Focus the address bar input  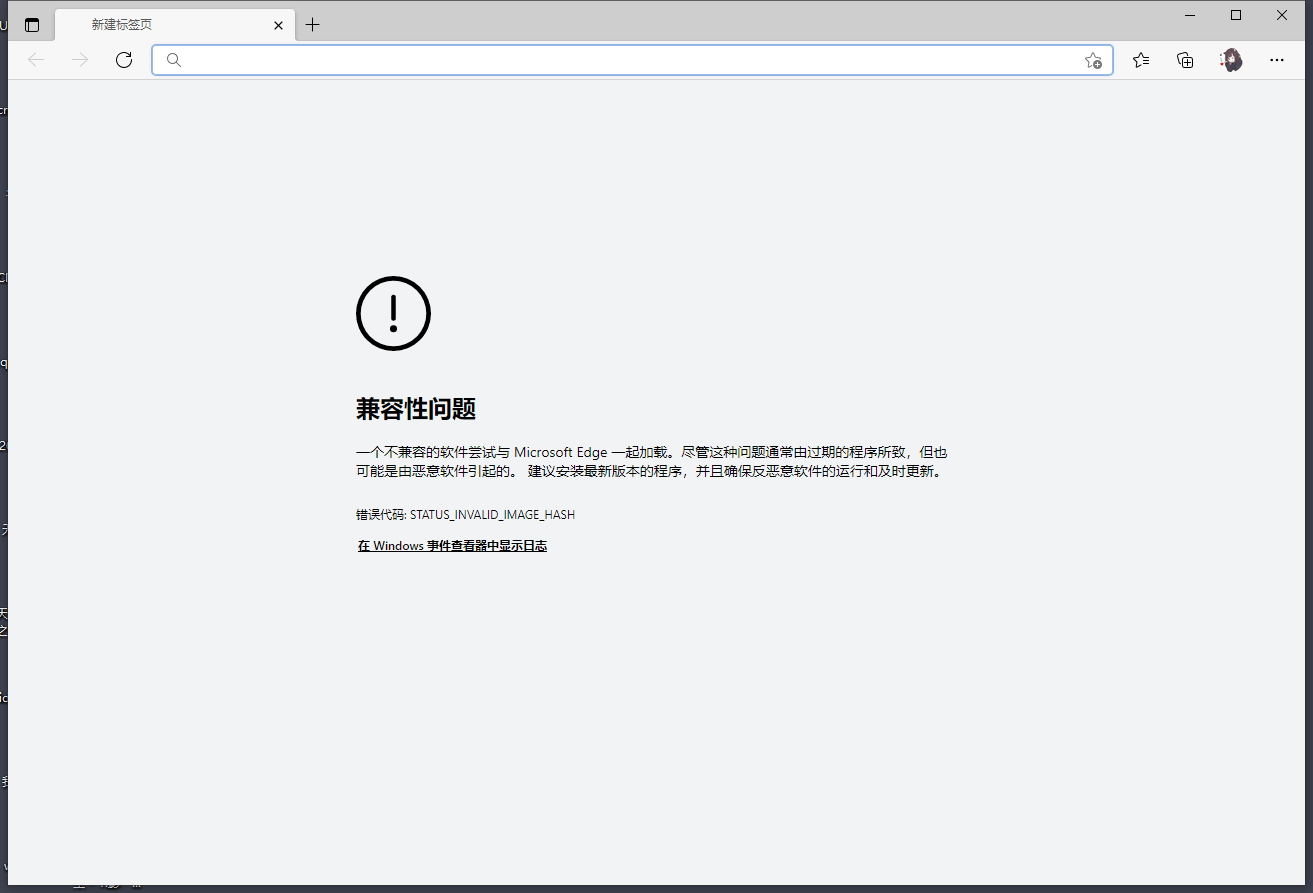(x=632, y=60)
